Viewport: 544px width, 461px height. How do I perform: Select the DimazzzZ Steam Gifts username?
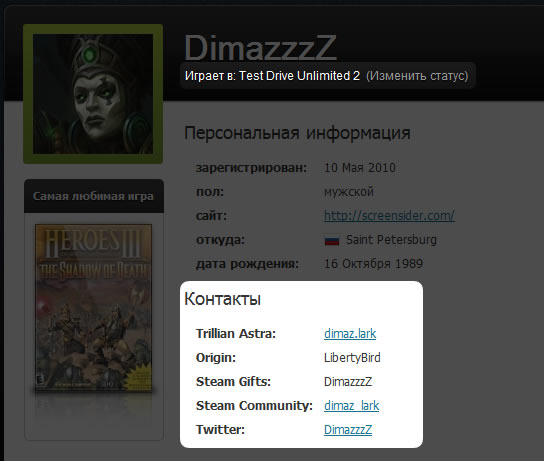pyautogui.click(x=348, y=382)
